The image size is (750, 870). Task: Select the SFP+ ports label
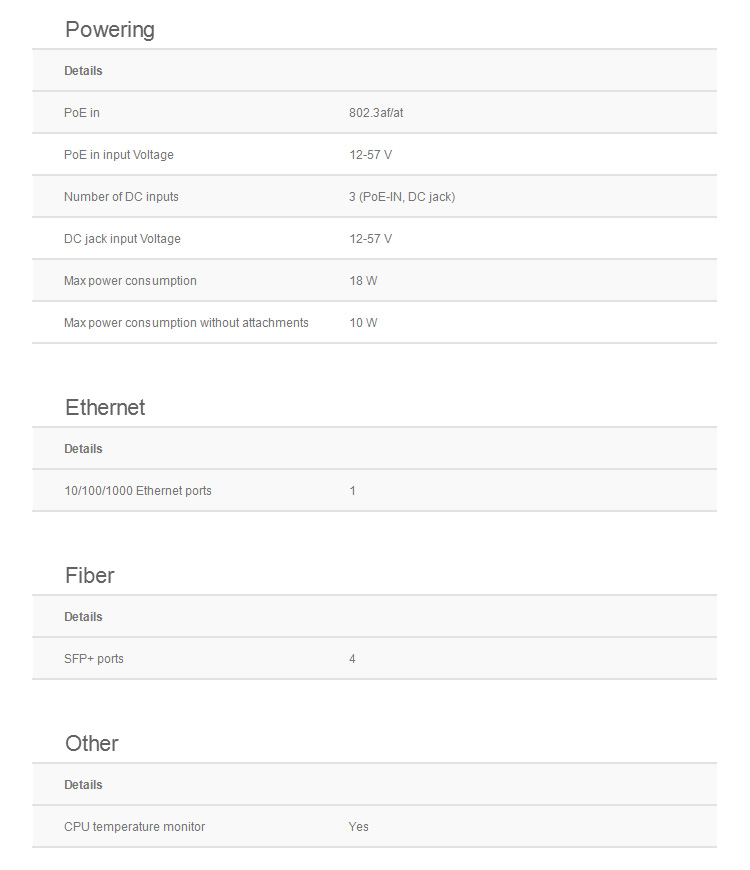94,659
